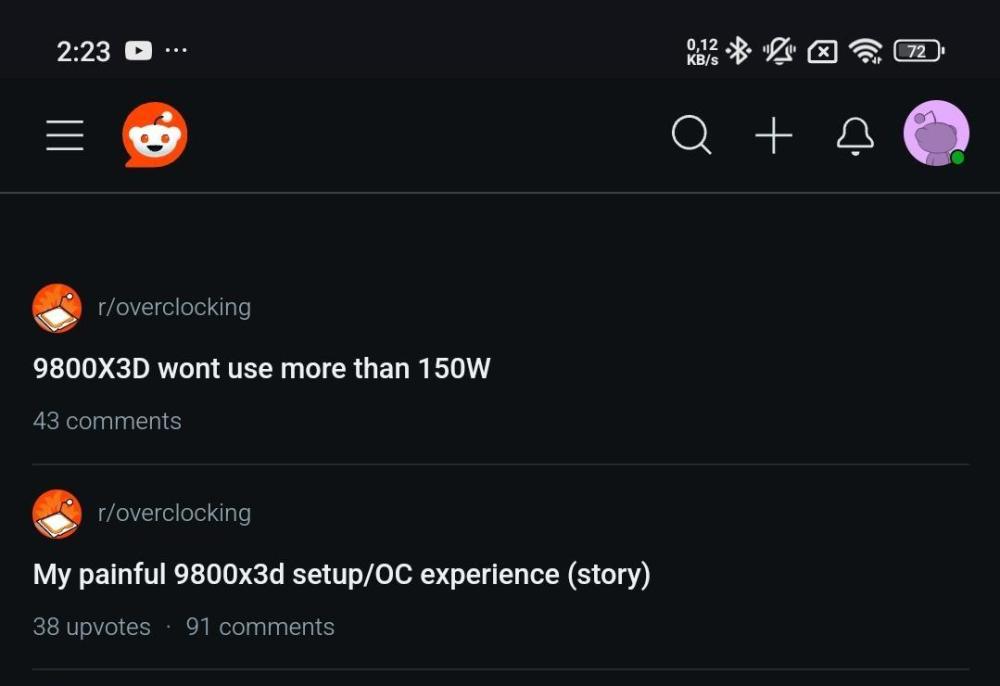Open the Reddit home by tapping the Reddit logo

(x=154, y=134)
